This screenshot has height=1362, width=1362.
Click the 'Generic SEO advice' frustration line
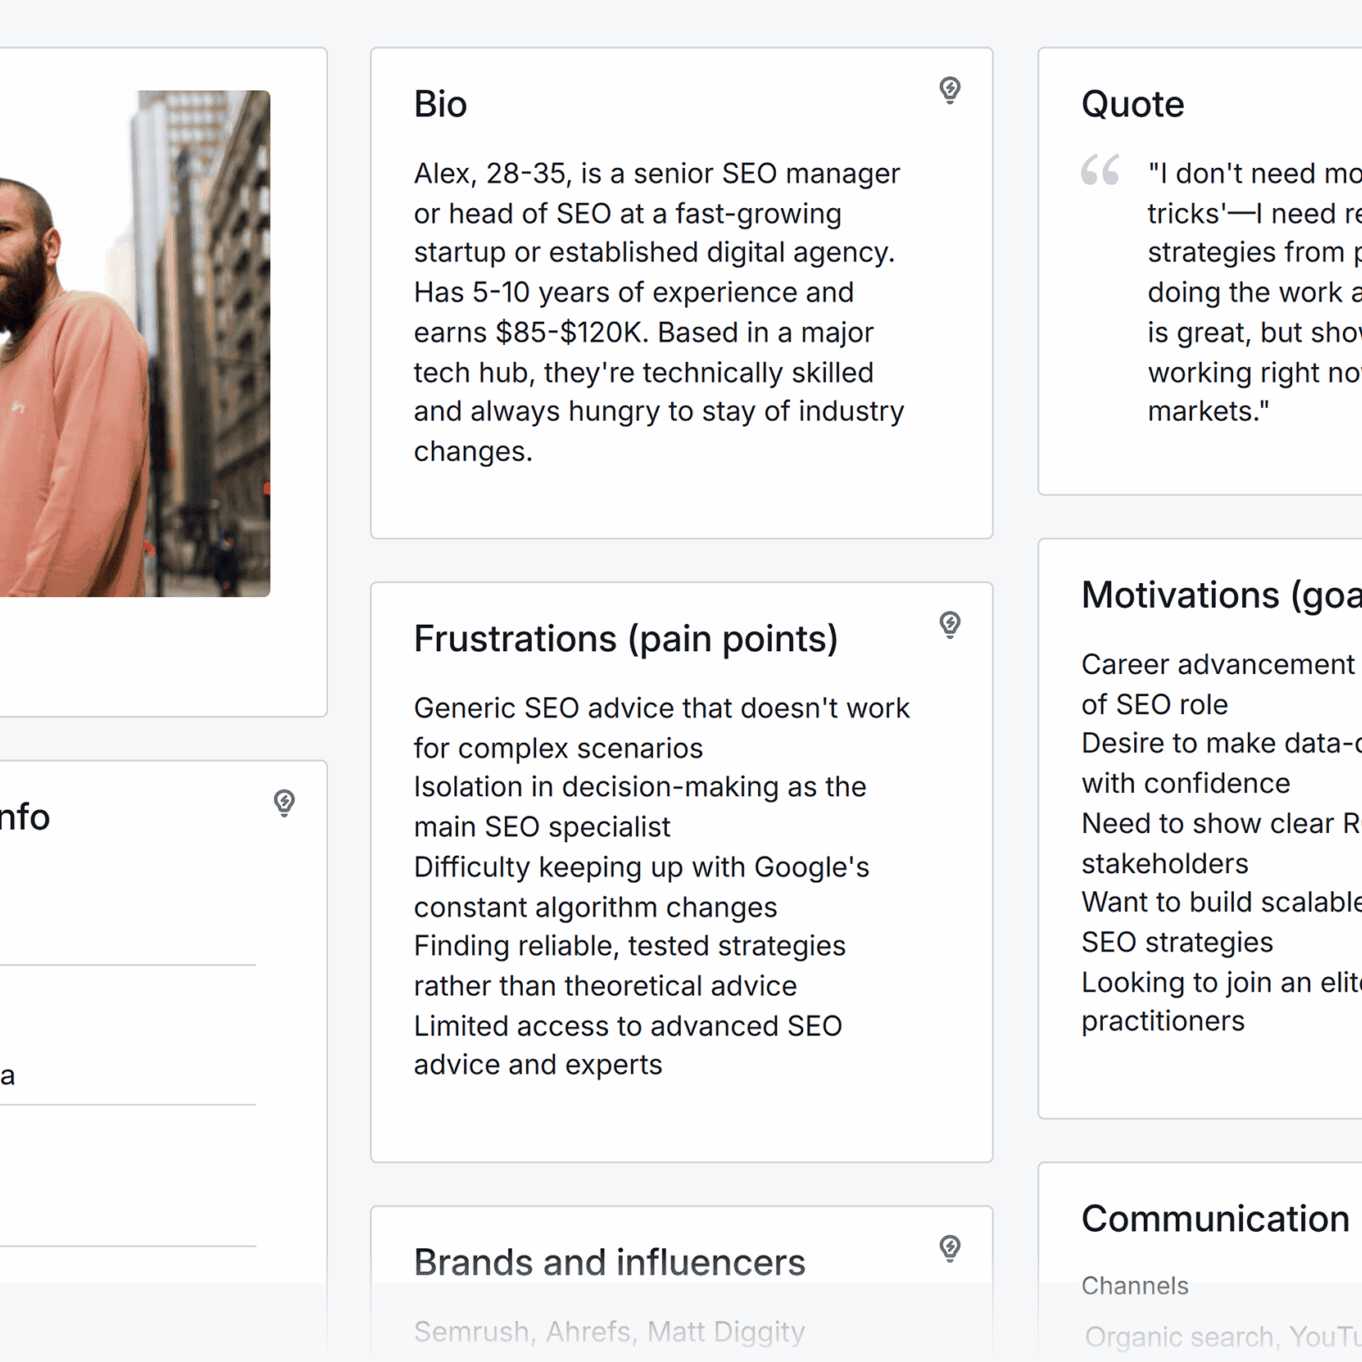(x=662, y=708)
